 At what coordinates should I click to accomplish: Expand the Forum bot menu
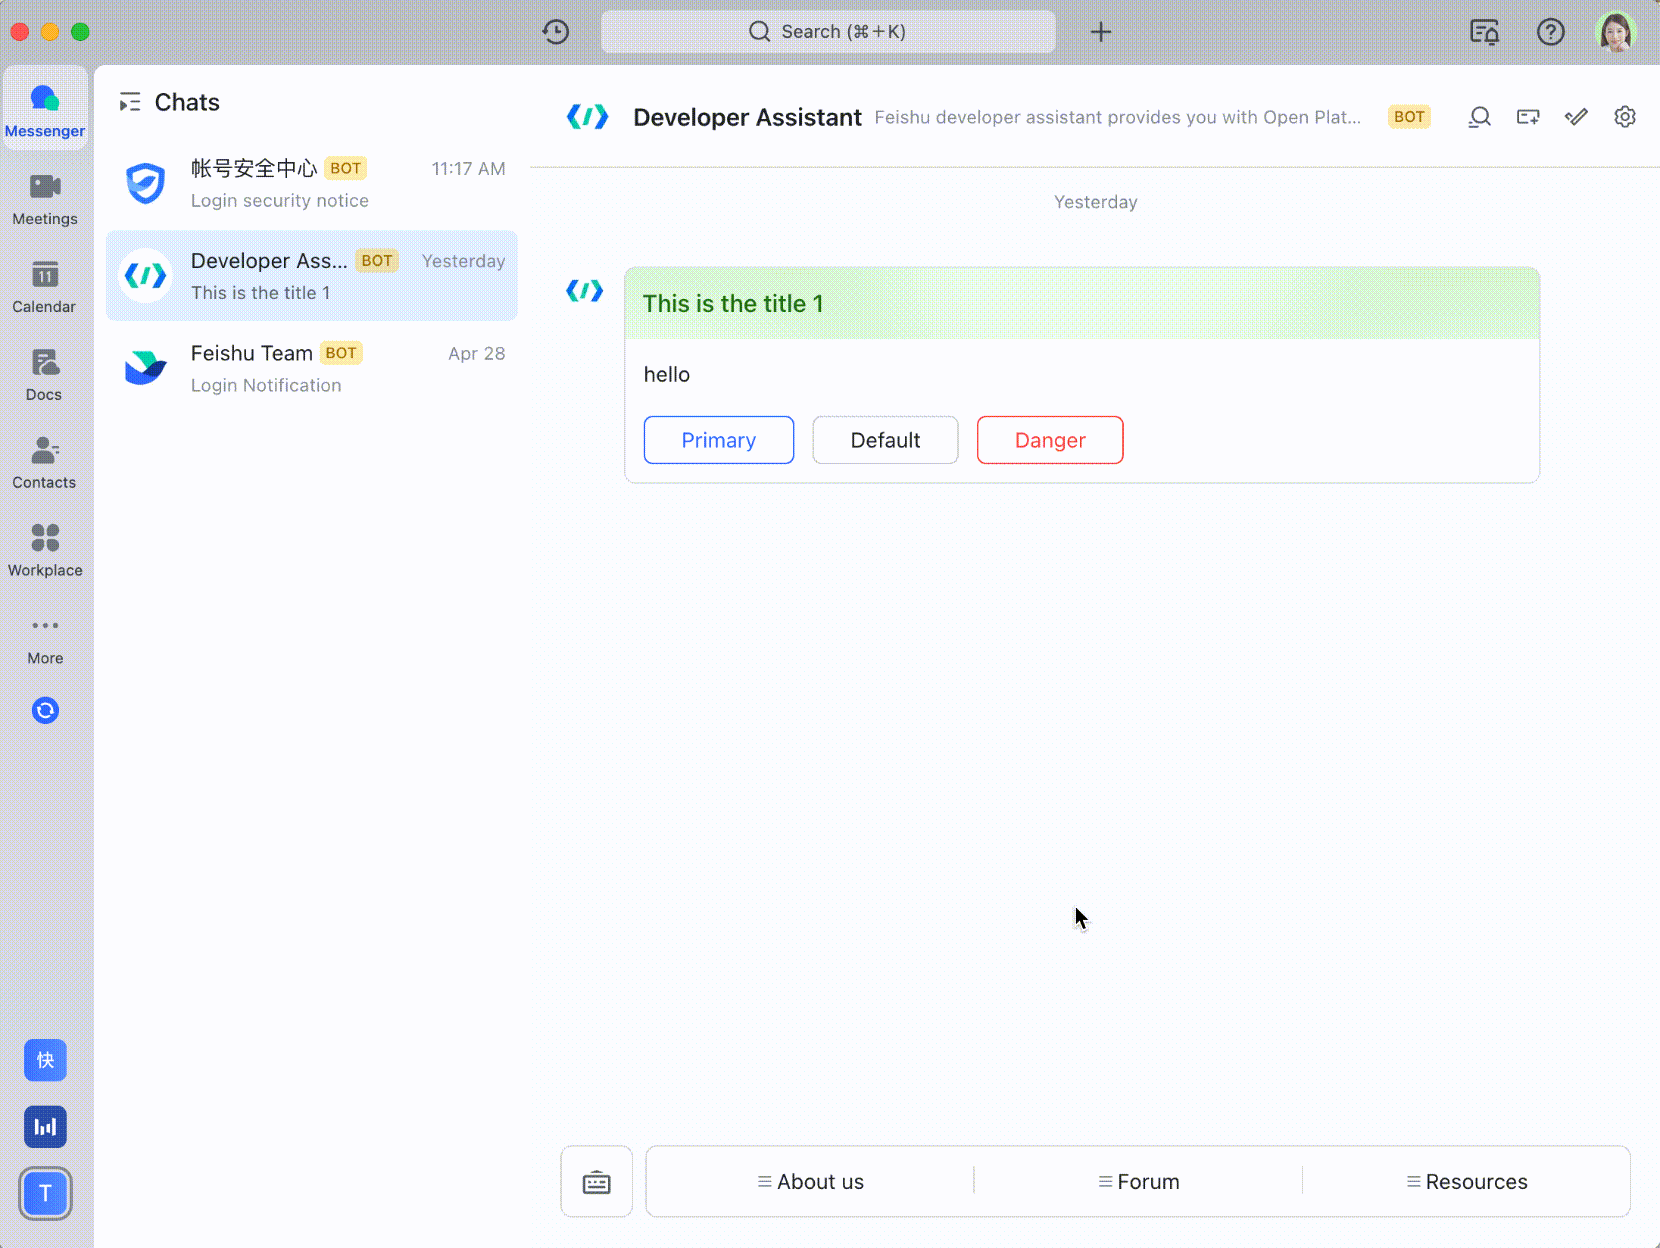pos(1138,1182)
